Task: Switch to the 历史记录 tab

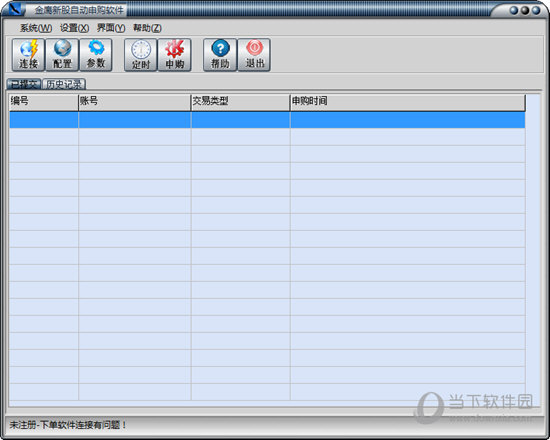Action: 64,84
